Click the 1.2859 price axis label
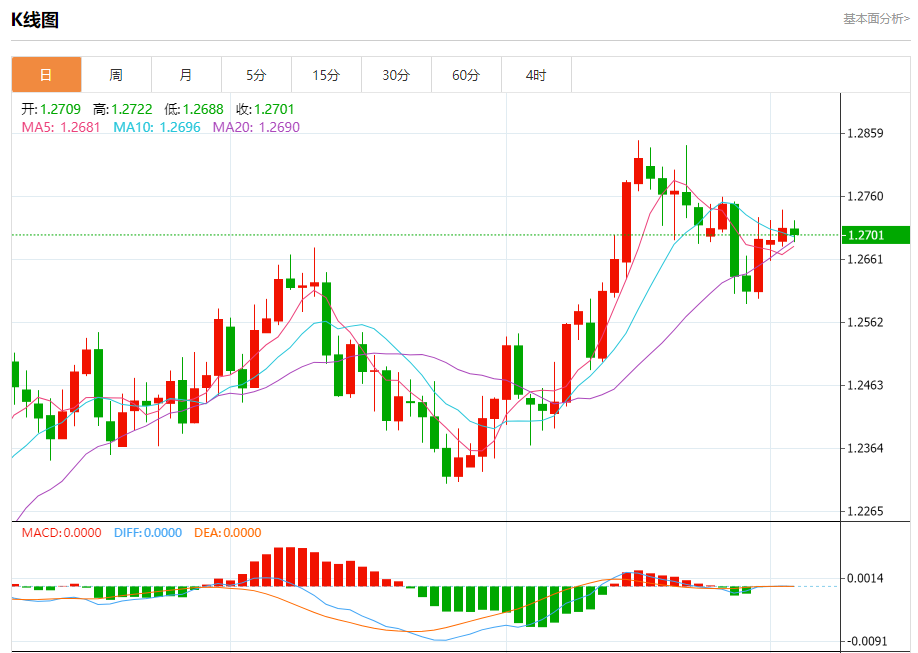 point(865,134)
